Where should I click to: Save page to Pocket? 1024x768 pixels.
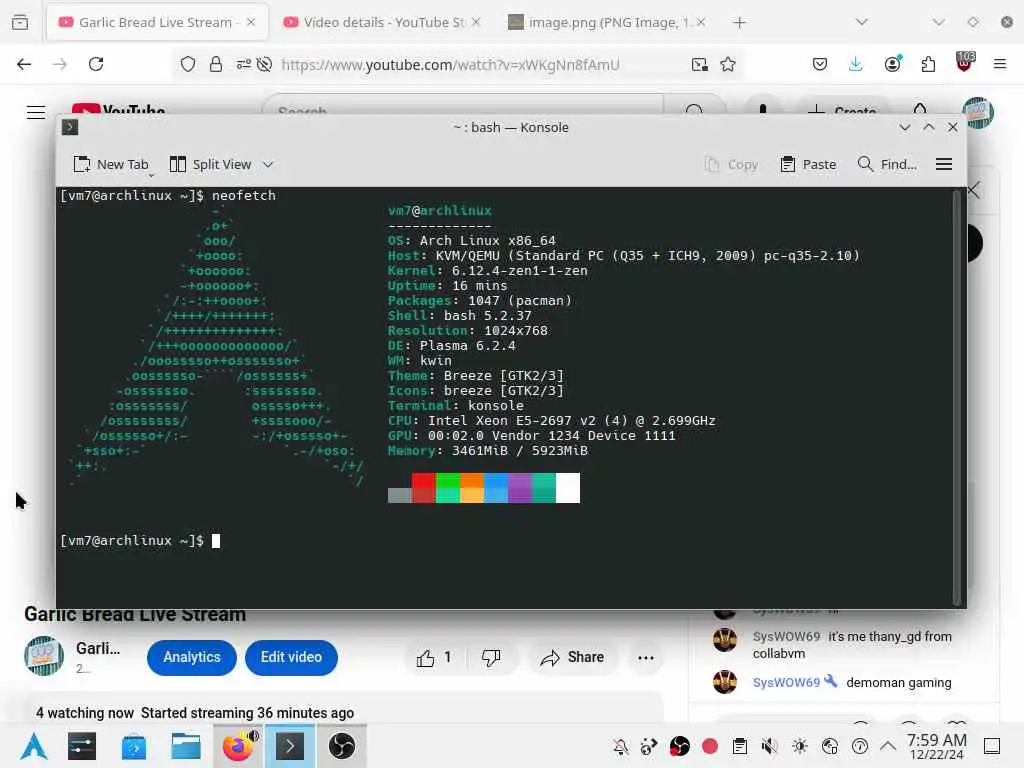(x=820, y=64)
